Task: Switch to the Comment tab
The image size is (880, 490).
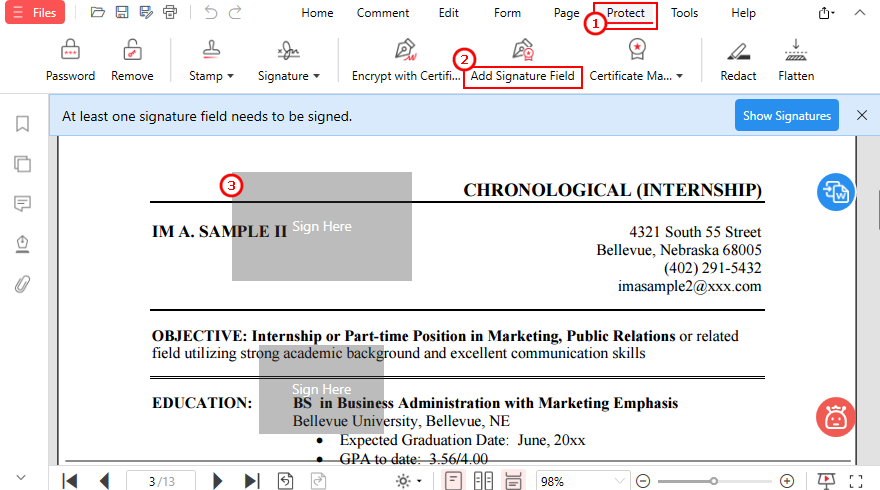Action: 383,13
